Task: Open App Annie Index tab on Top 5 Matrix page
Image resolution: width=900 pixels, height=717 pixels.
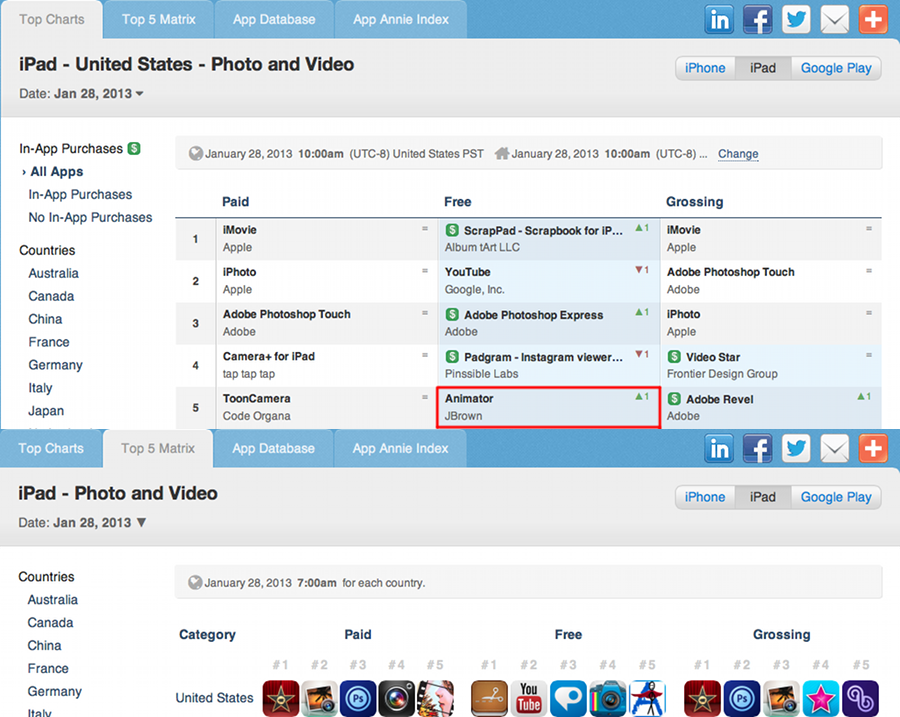Action: coord(400,448)
